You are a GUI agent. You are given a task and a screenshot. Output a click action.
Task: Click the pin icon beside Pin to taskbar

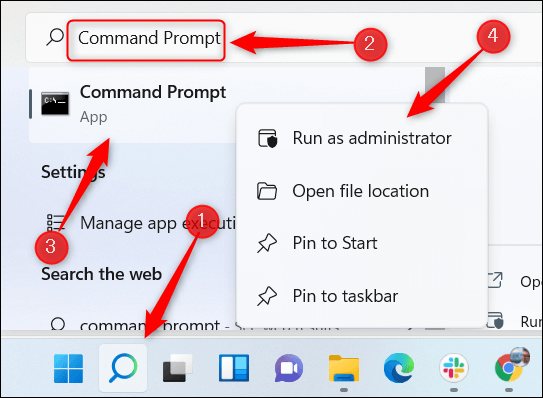tap(267, 296)
